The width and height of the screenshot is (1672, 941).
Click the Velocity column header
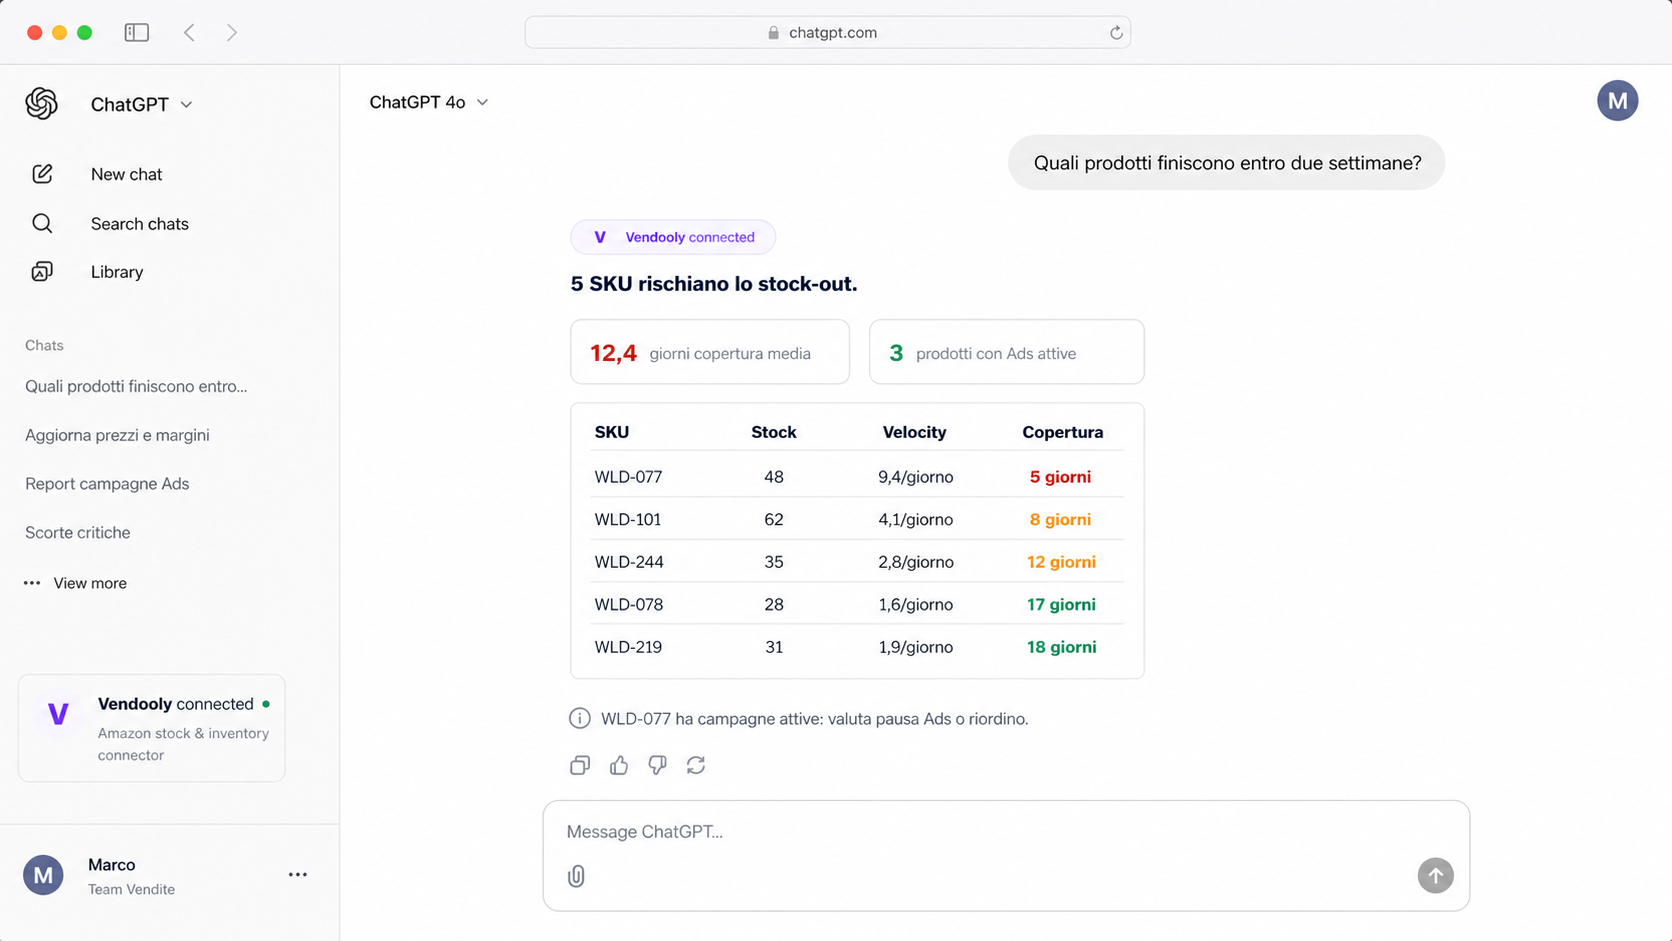click(x=914, y=432)
